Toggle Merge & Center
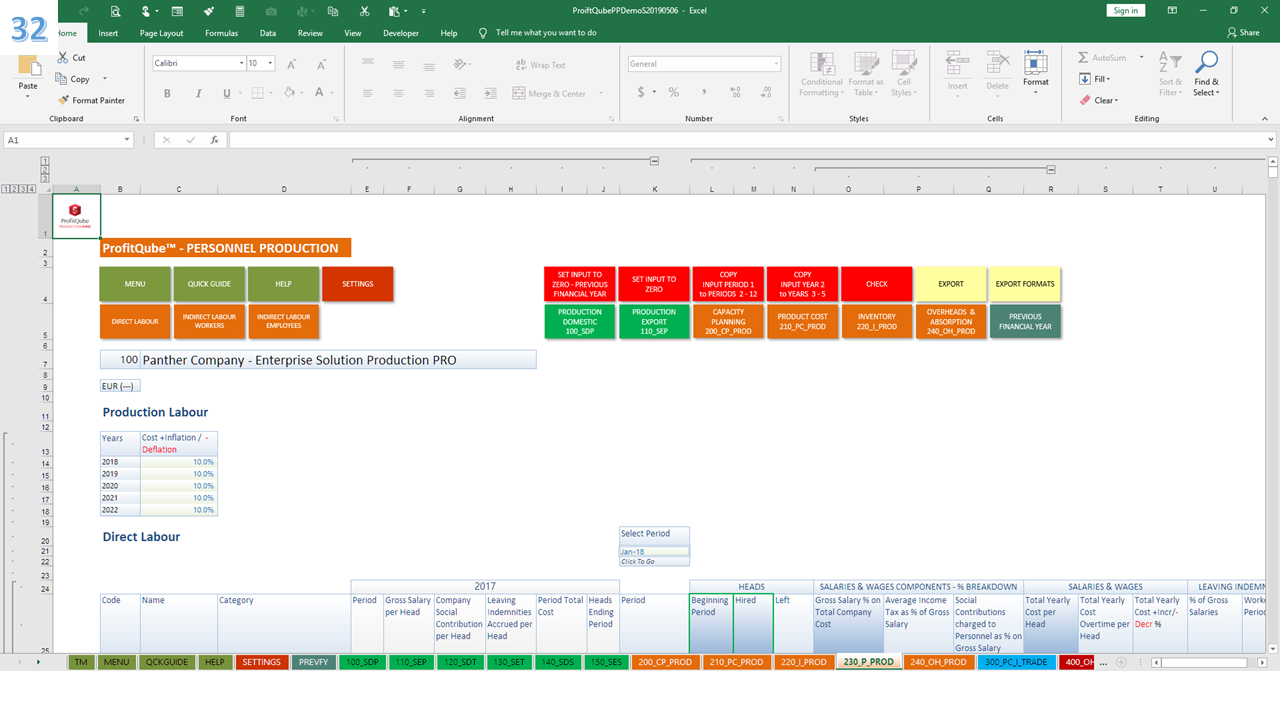Image resolution: width=1280 pixels, height=720 pixels. pos(550,93)
